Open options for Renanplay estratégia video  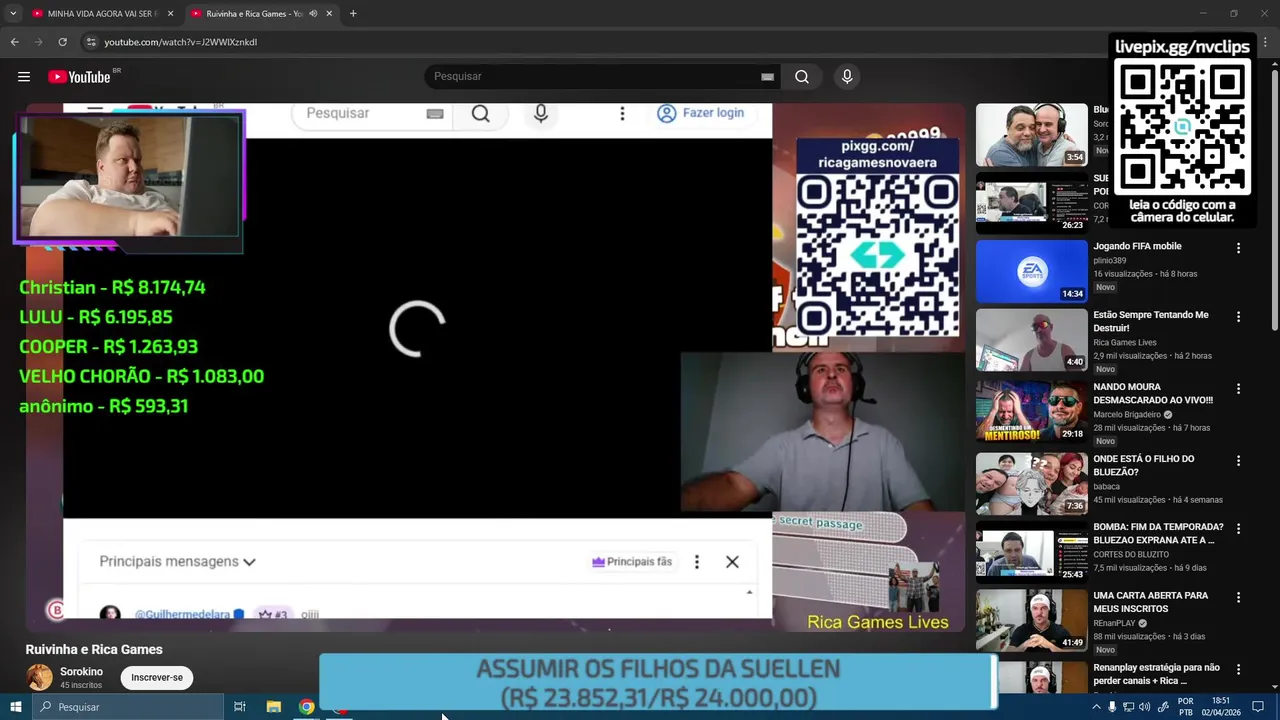1238,670
